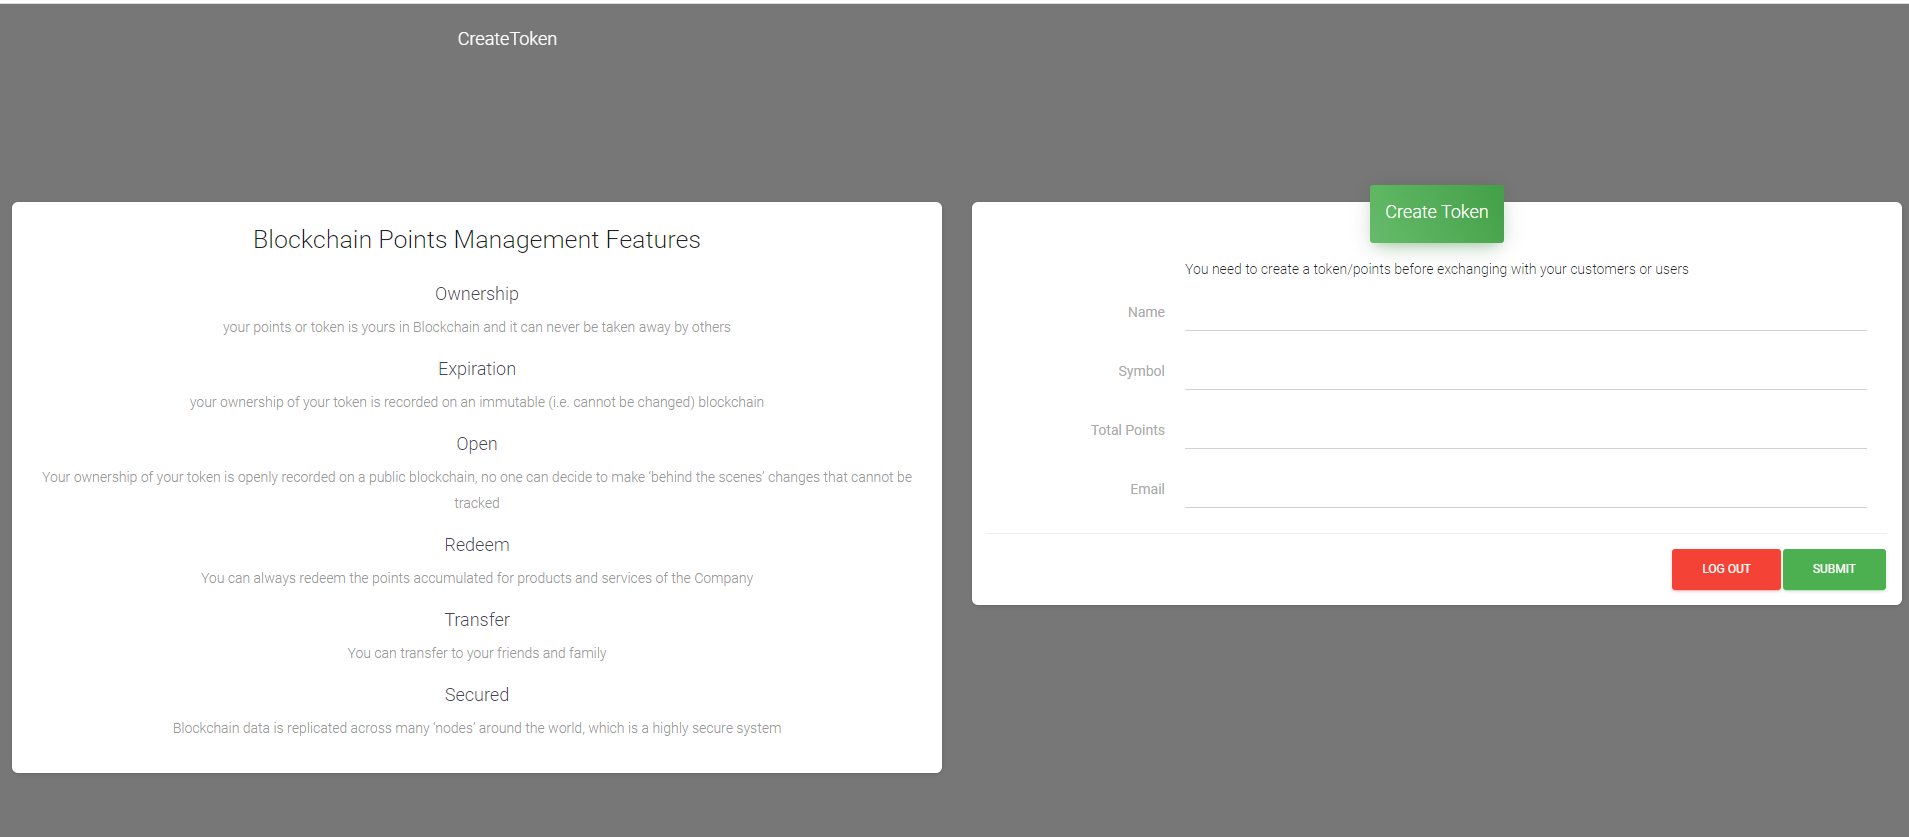1909x837 pixels.
Task: Click the Email field label
Action: click(x=1147, y=490)
